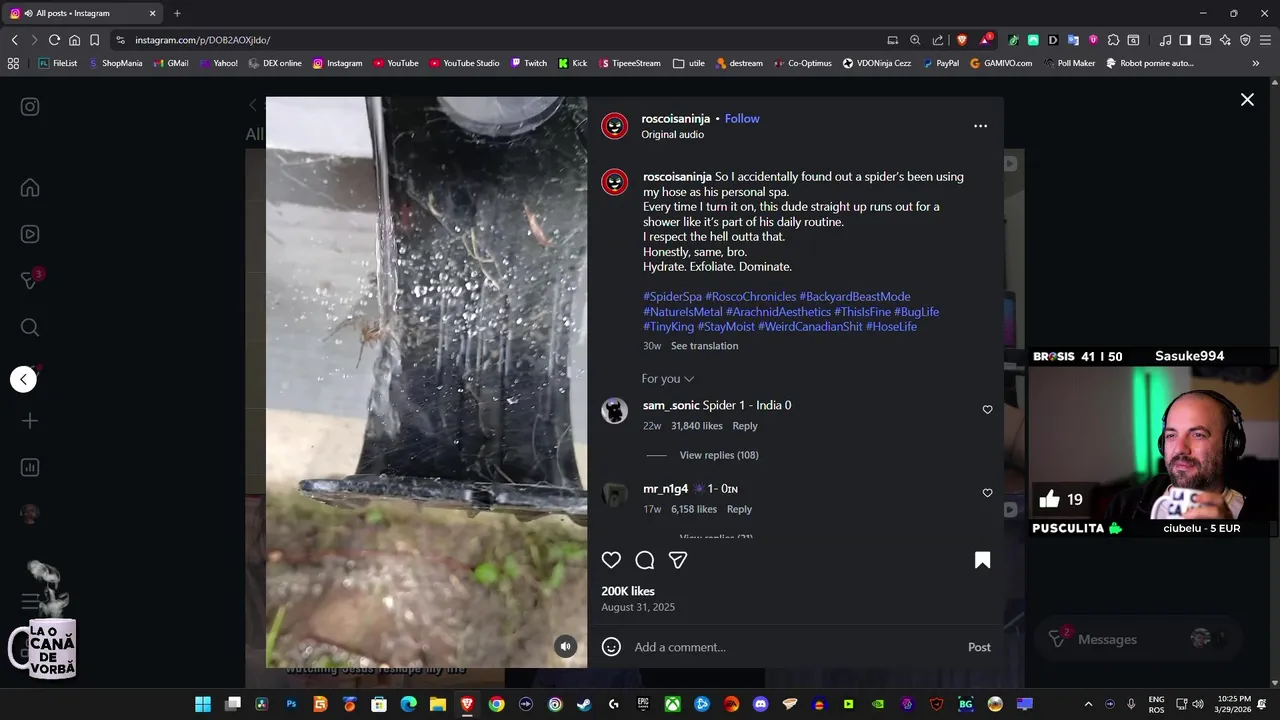Open zoom magnifier in address bar
The width and height of the screenshot is (1280, 720).
[x=915, y=40]
